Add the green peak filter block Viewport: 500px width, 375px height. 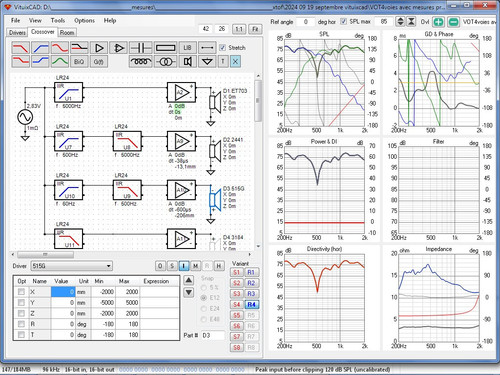(60, 61)
